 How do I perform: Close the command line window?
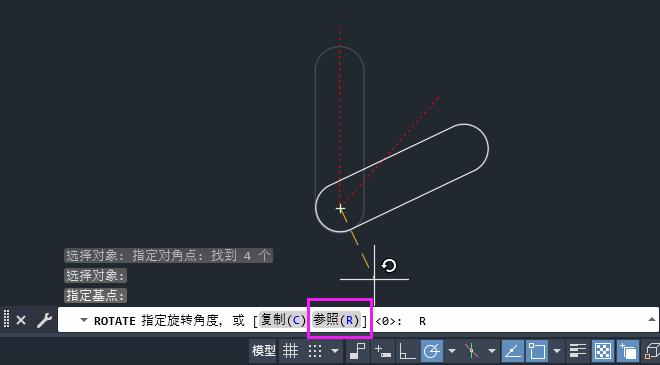[x=21, y=321]
